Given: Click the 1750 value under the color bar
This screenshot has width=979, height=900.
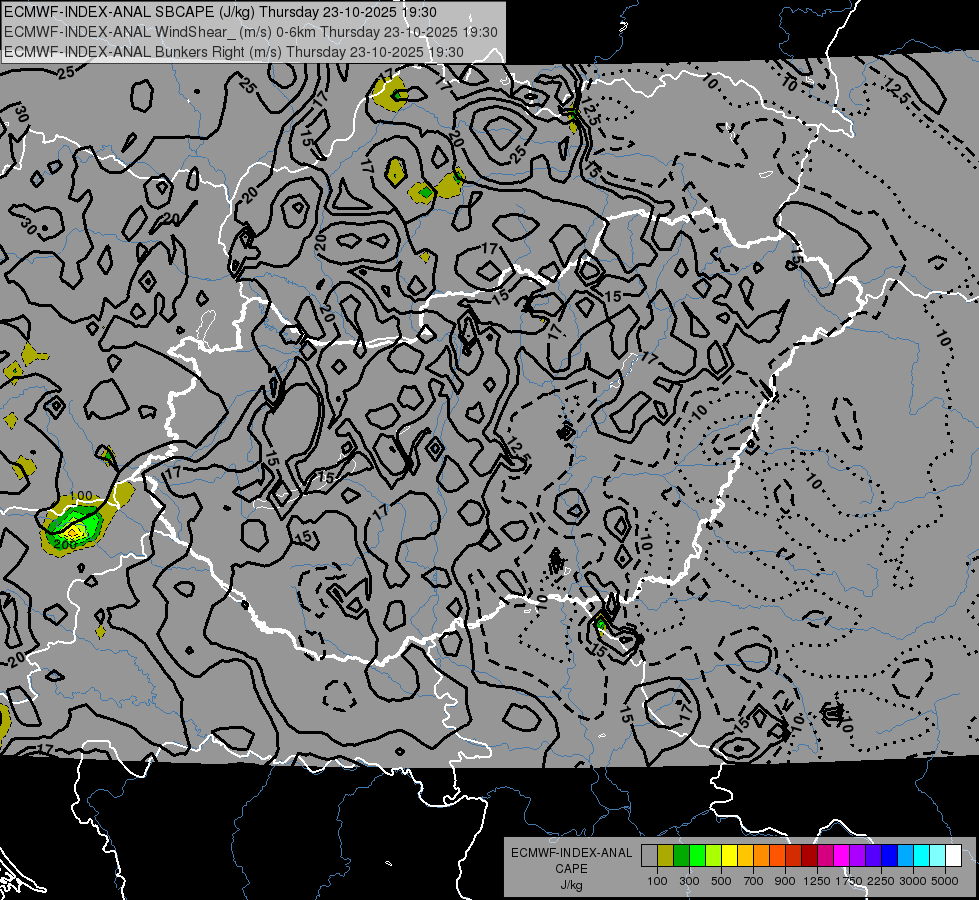Looking at the screenshot, I should 849,881.
